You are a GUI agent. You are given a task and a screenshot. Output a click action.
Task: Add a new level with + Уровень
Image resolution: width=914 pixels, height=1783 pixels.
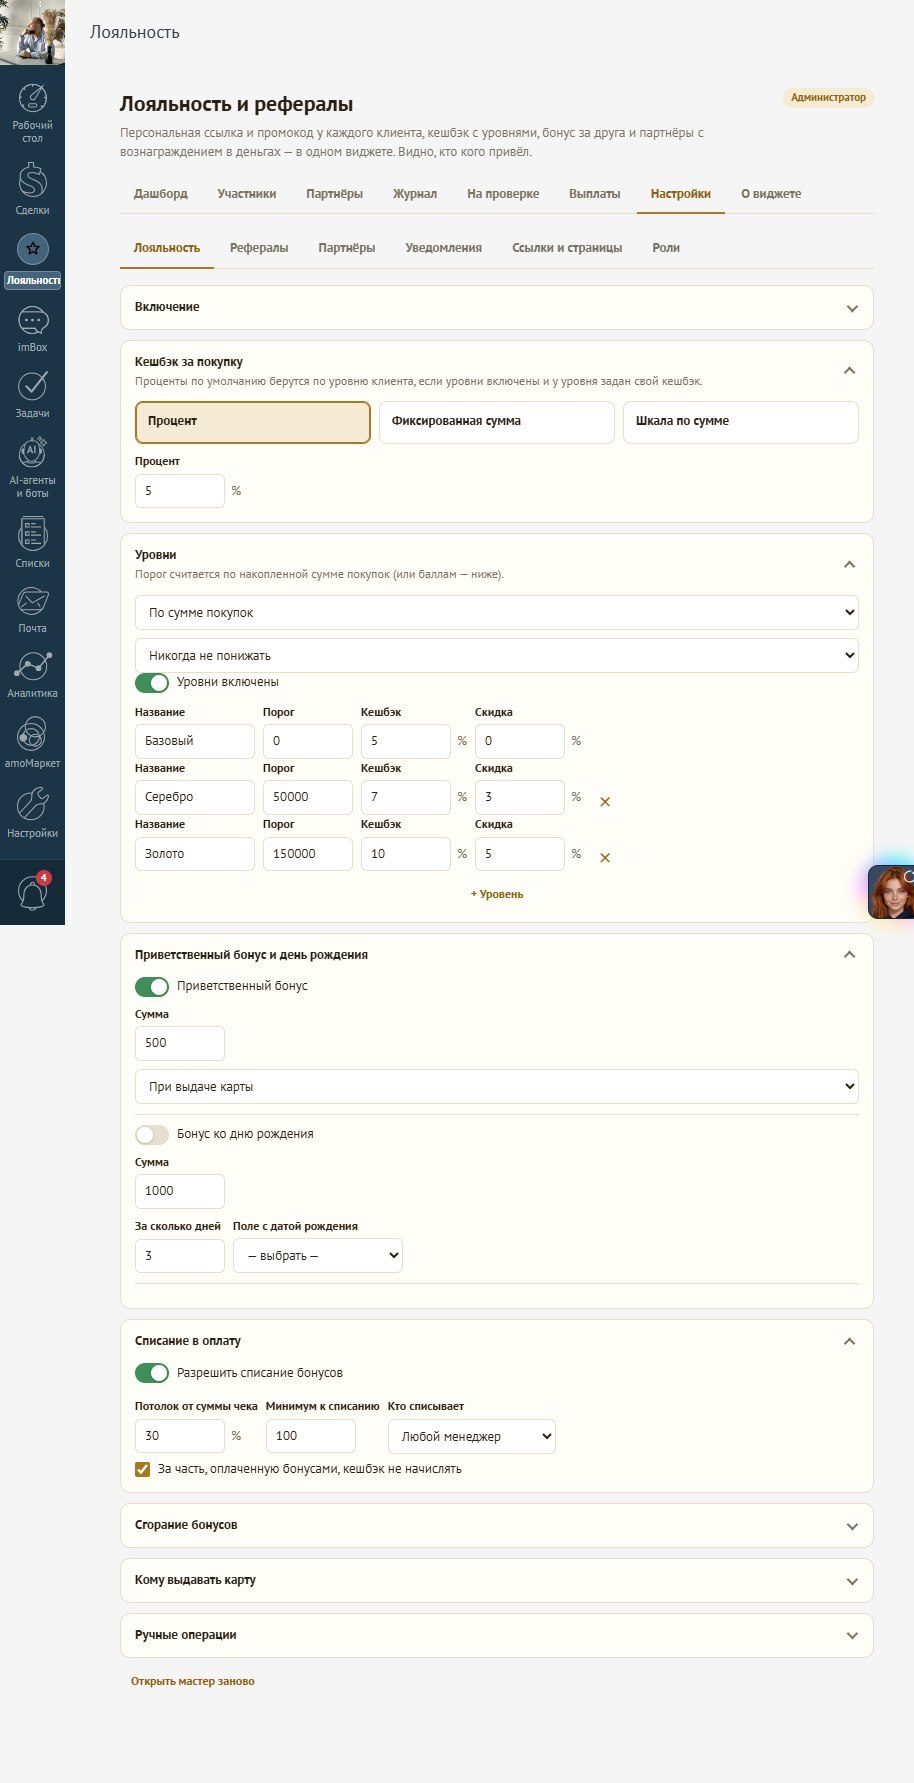497,894
